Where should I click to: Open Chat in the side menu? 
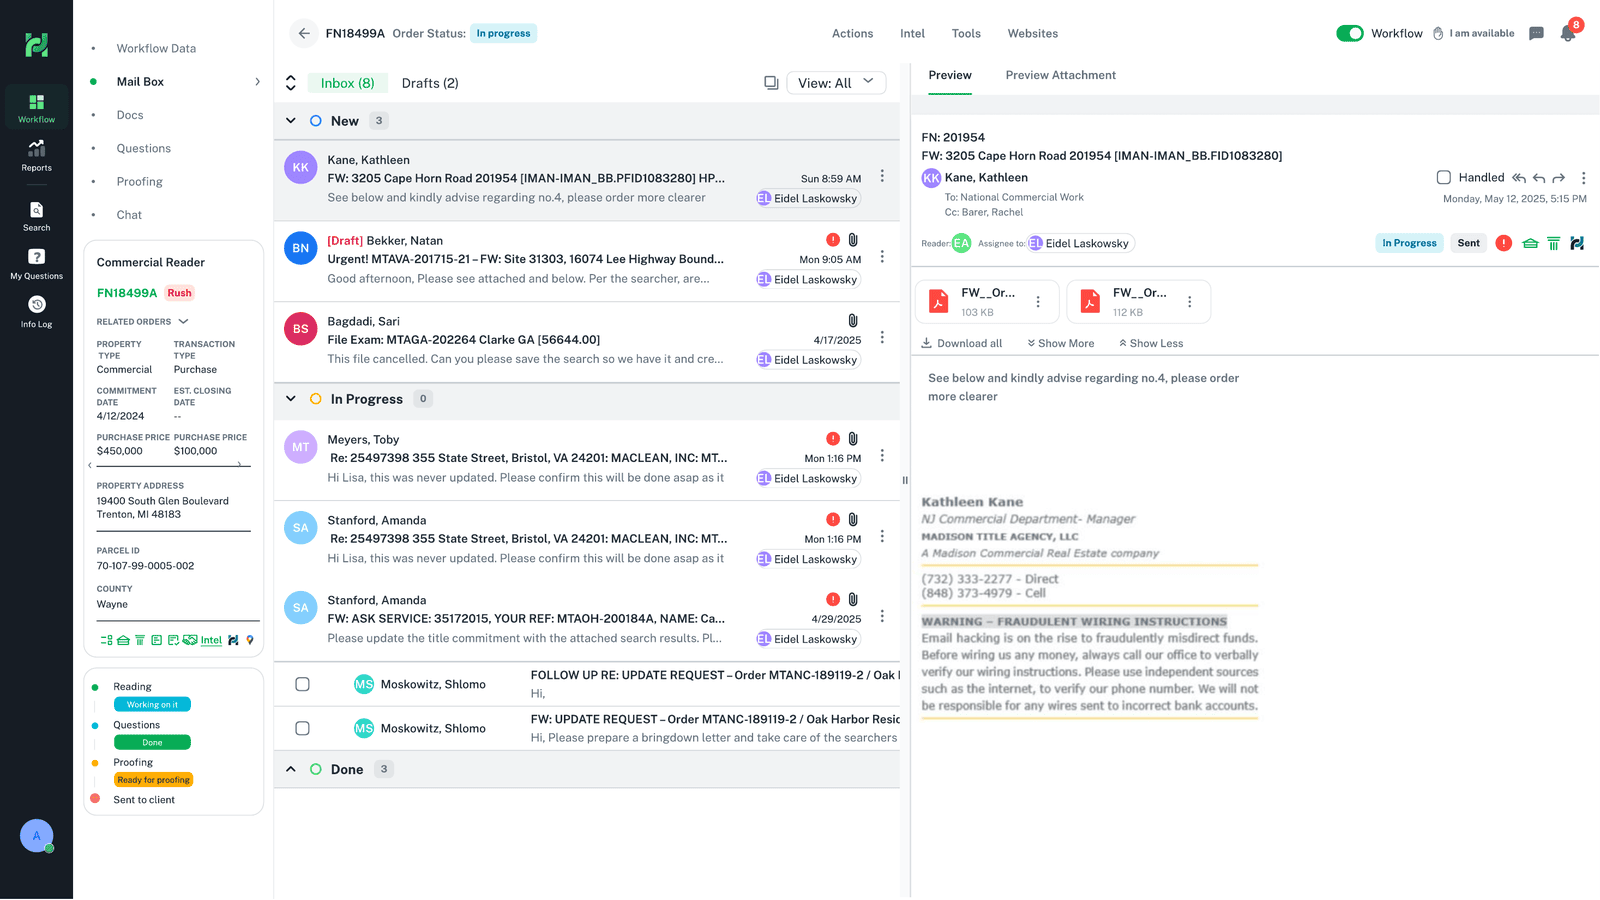pyautogui.click(x=129, y=215)
